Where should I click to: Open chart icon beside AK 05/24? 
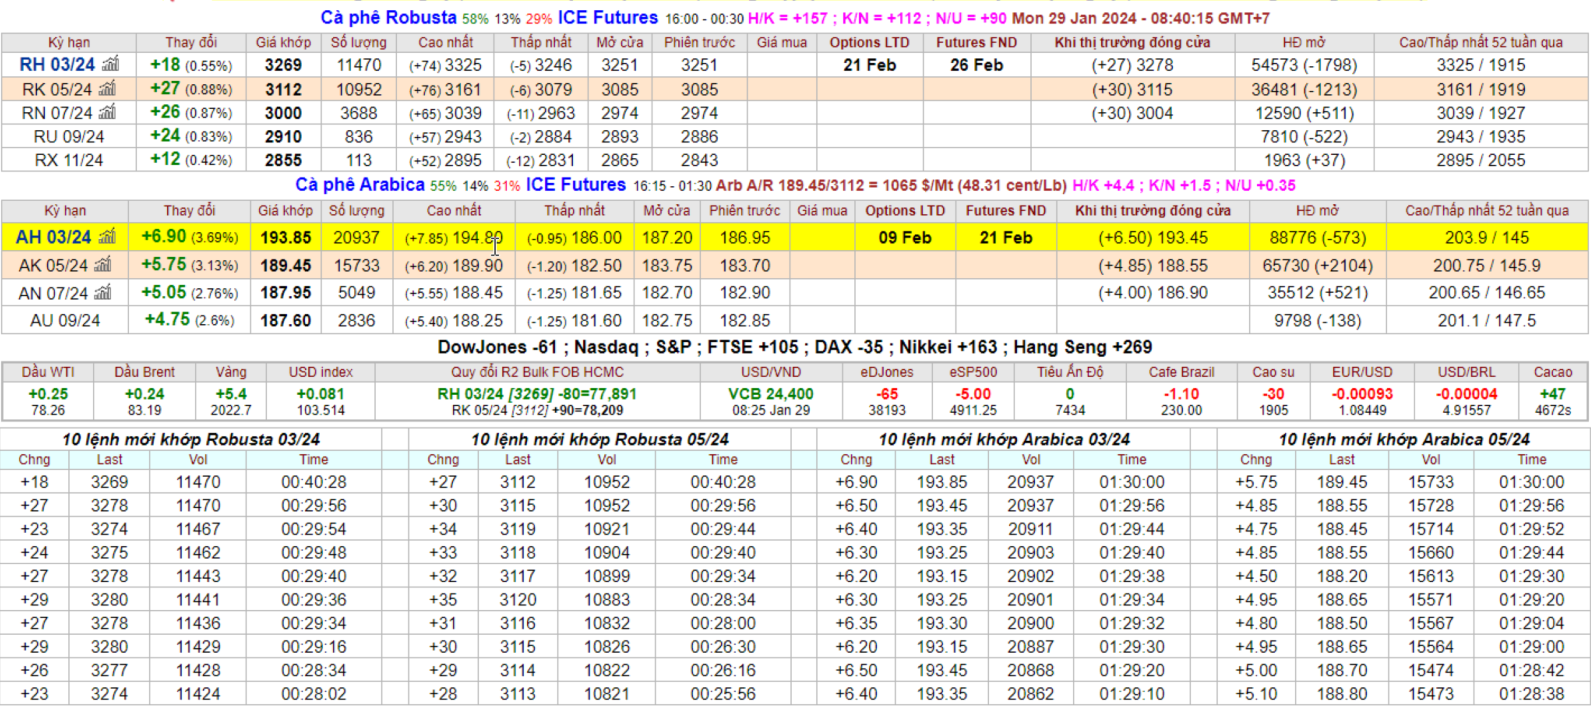click(102, 265)
